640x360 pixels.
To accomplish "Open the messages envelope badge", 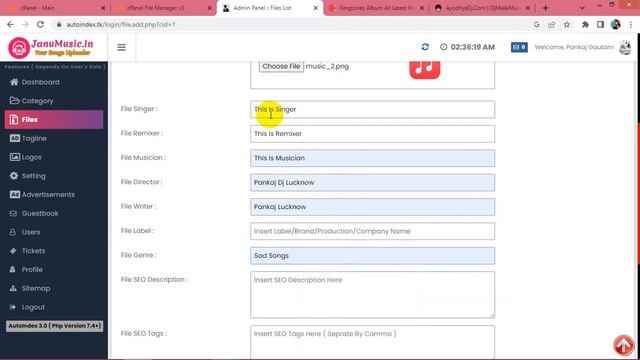I will click(x=519, y=47).
